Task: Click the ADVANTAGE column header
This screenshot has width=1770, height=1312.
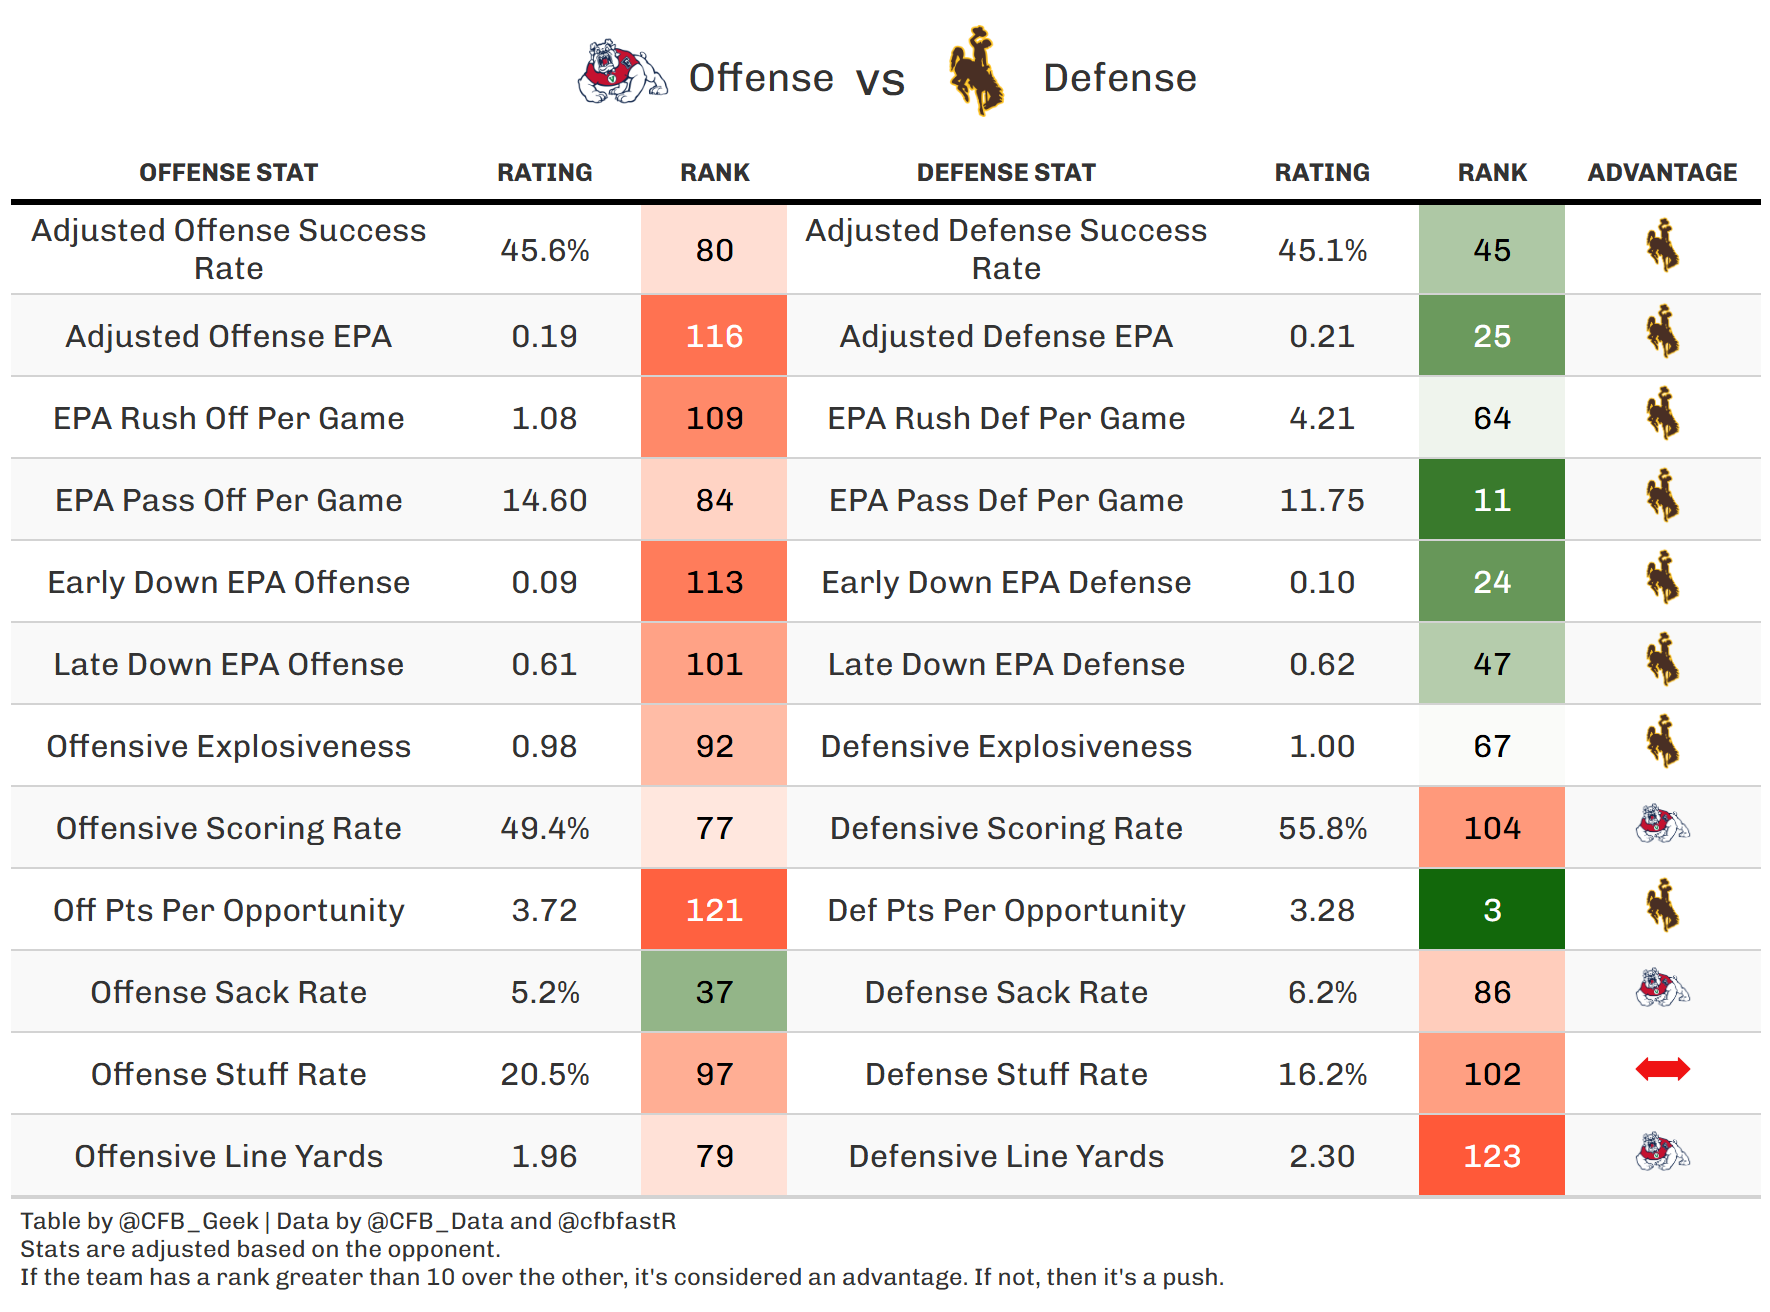Action: pyautogui.click(x=1662, y=173)
